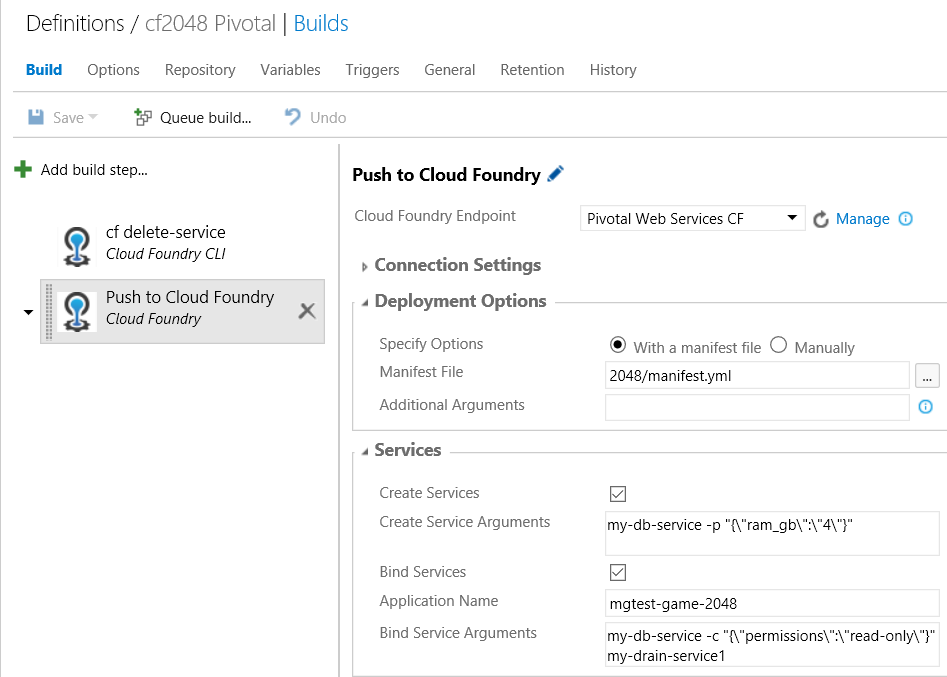Toggle the Bind Services checkbox
This screenshot has width=947, height=677.
(x=618, y=573)
